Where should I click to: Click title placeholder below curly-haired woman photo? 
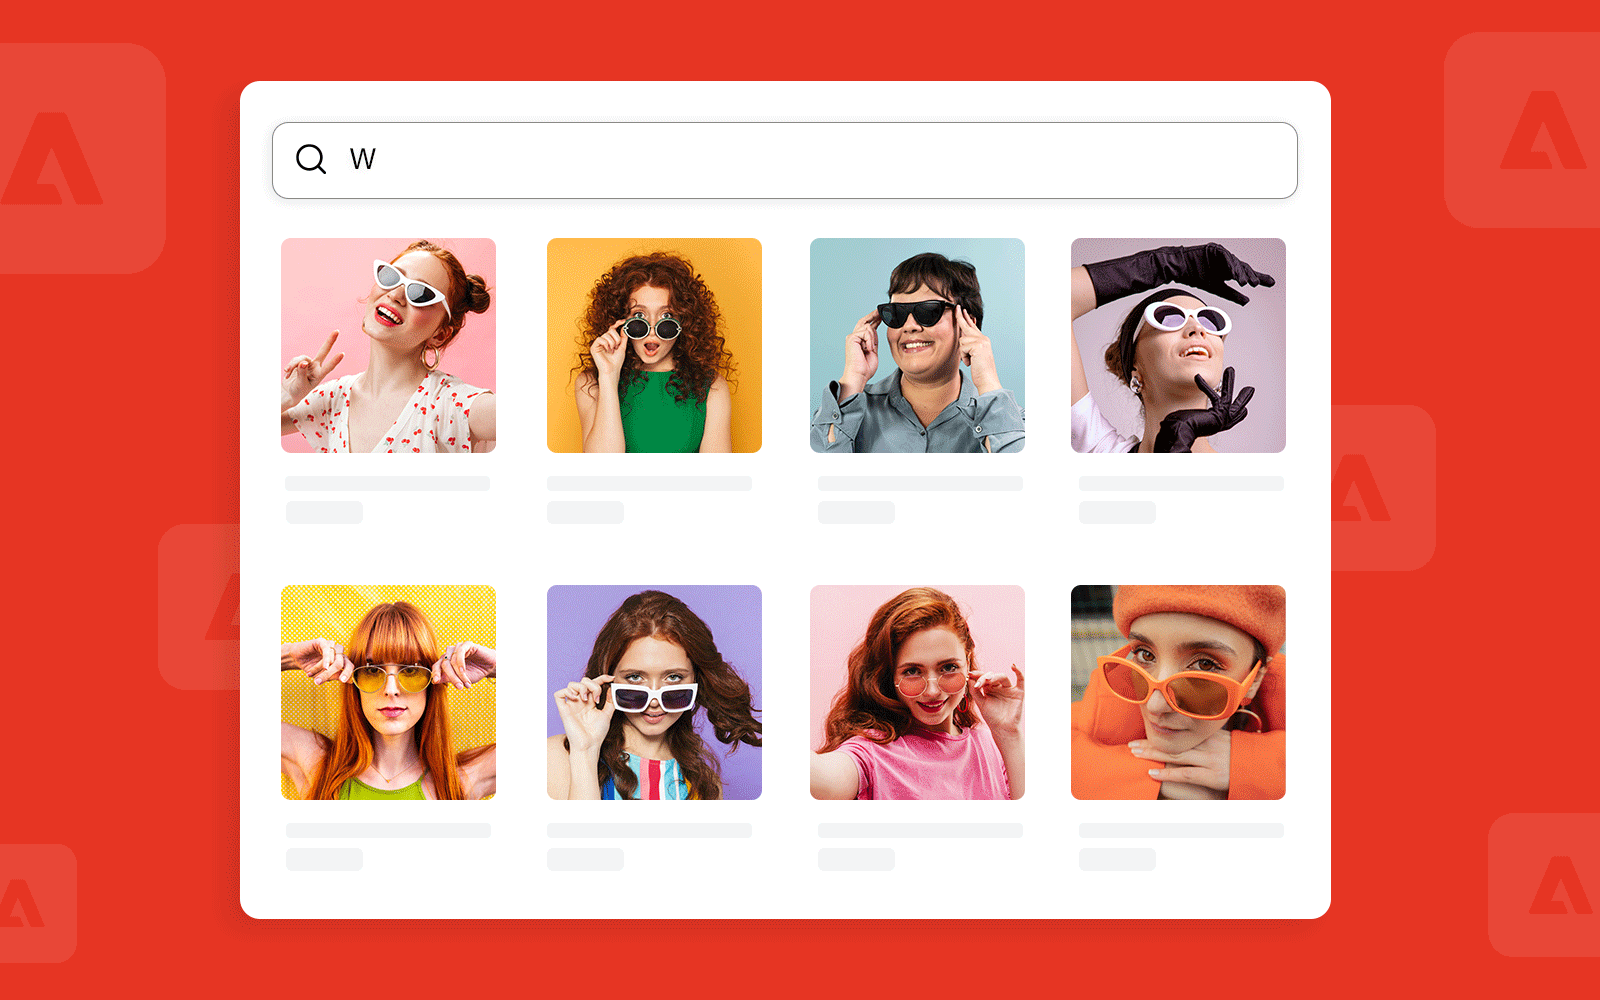[649, 484]
